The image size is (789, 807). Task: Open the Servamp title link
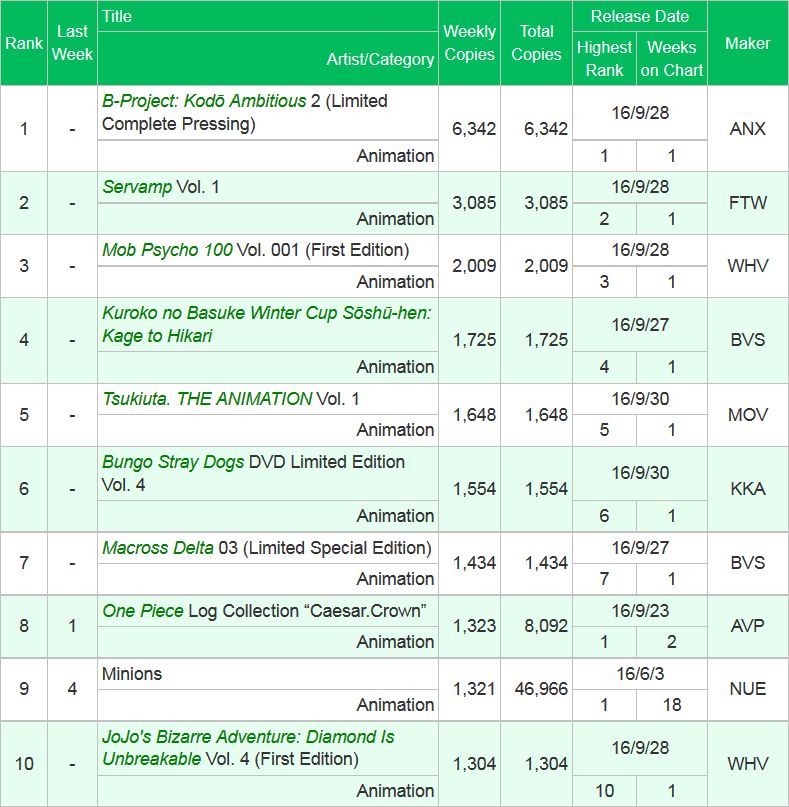pos(137,187)
